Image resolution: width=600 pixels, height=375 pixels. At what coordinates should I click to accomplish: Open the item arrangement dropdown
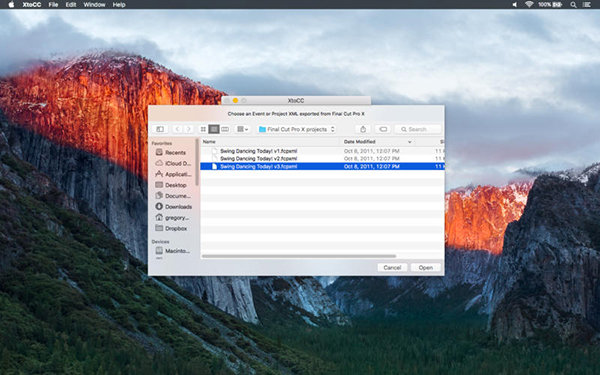click(243, 129)
